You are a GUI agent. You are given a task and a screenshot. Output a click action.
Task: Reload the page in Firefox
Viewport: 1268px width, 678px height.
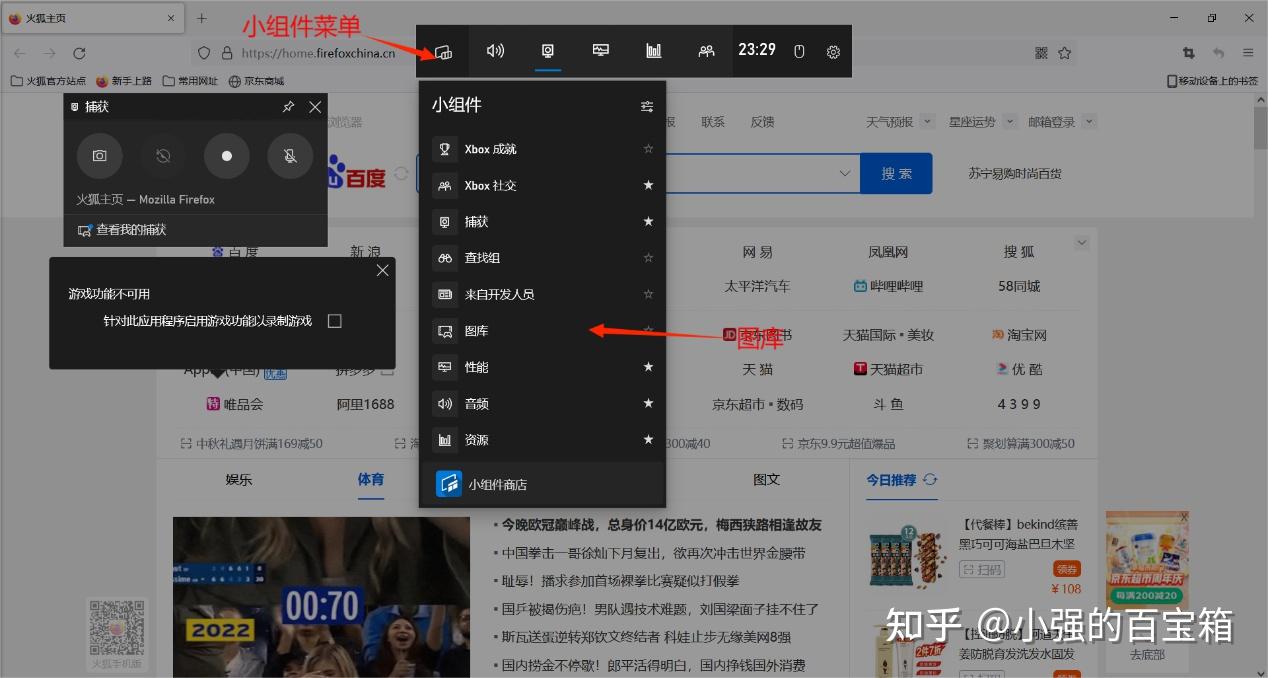tap(79, 53)
